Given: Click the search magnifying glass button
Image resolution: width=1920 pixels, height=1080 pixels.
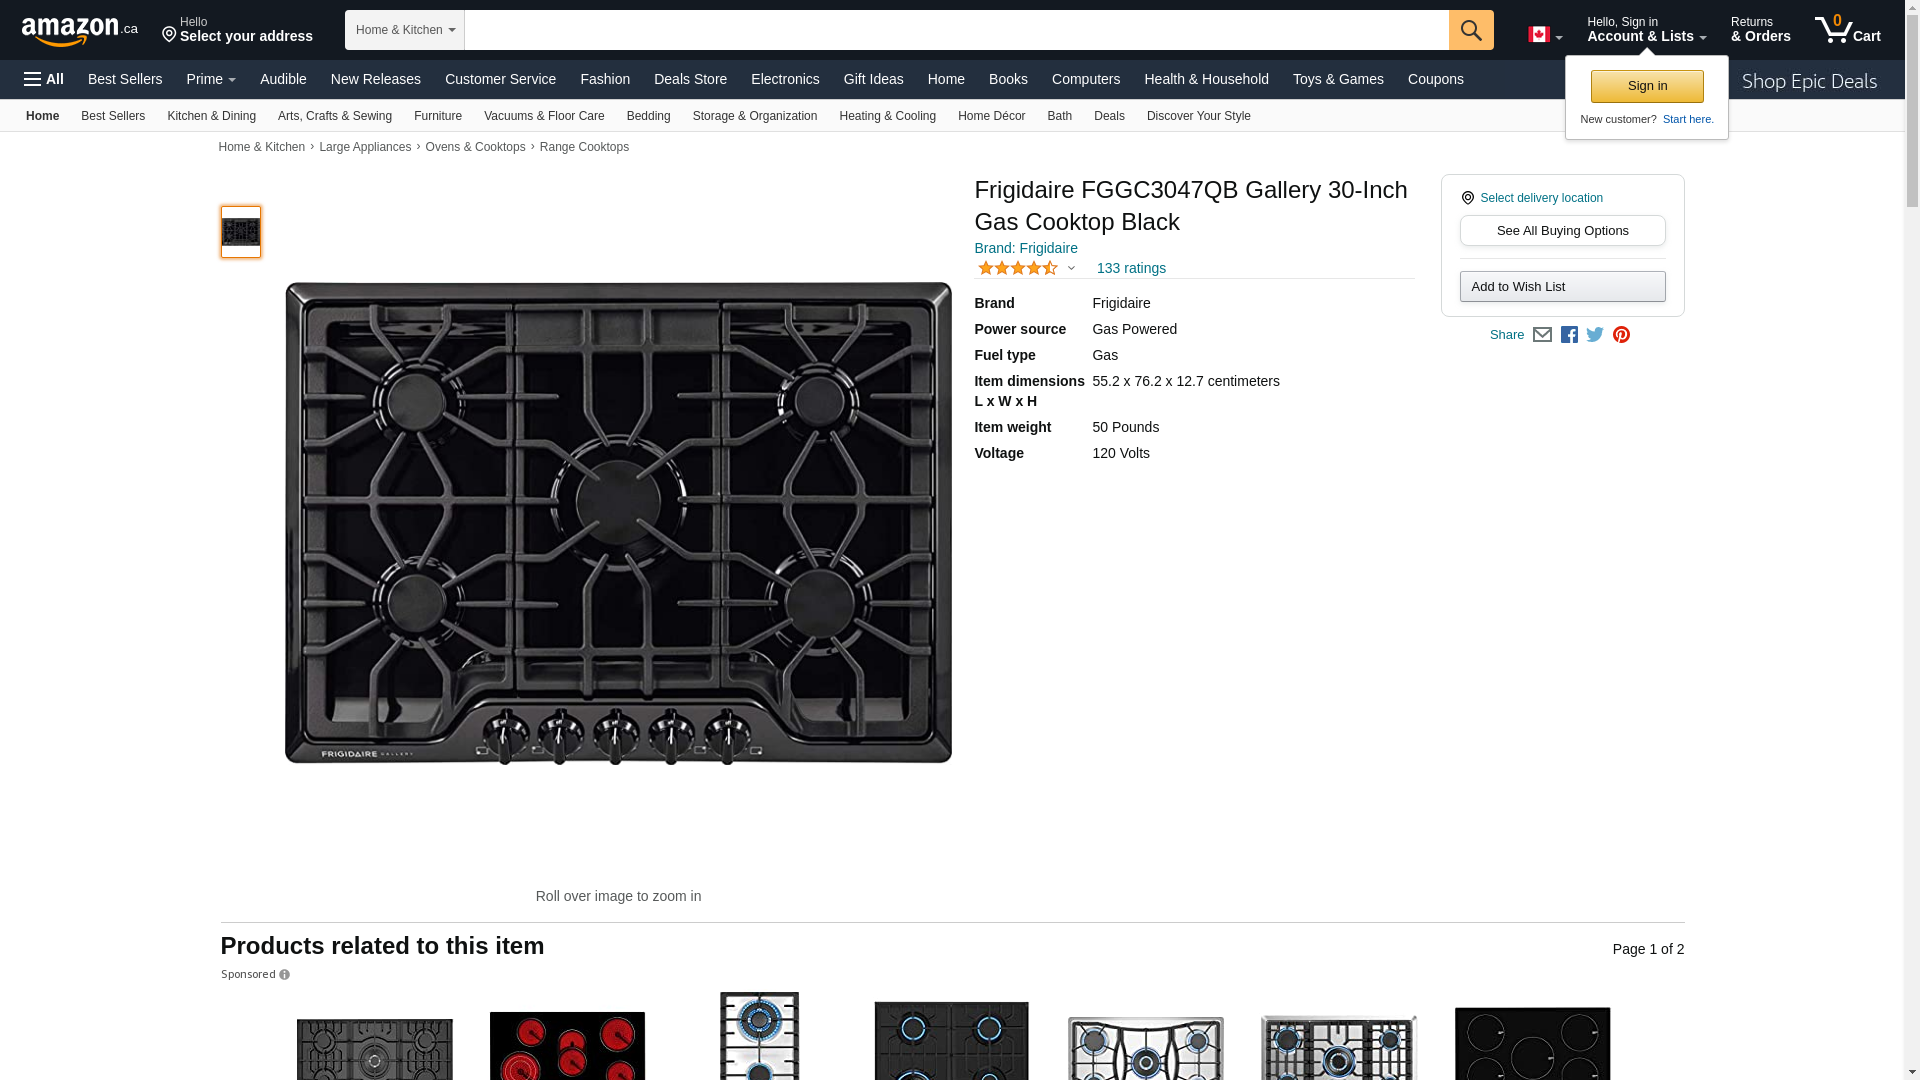Looking at the screenshot, I should click(1470, 30).
